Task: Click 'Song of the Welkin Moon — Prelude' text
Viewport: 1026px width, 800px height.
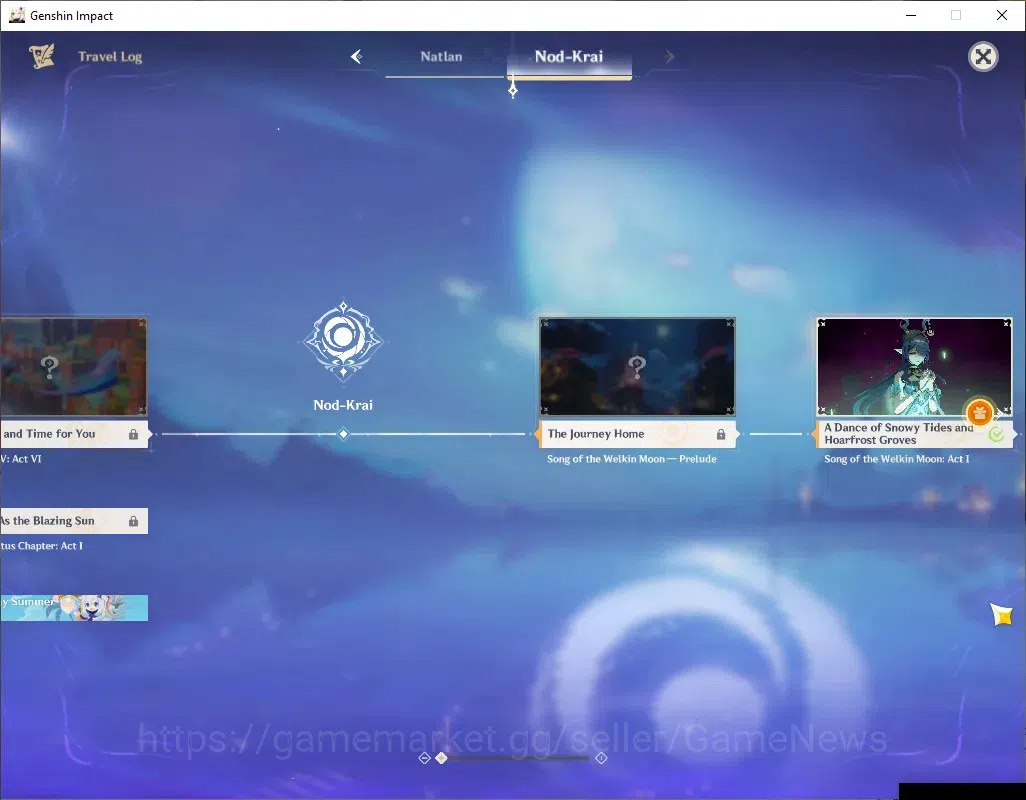Action: point(631,459)
